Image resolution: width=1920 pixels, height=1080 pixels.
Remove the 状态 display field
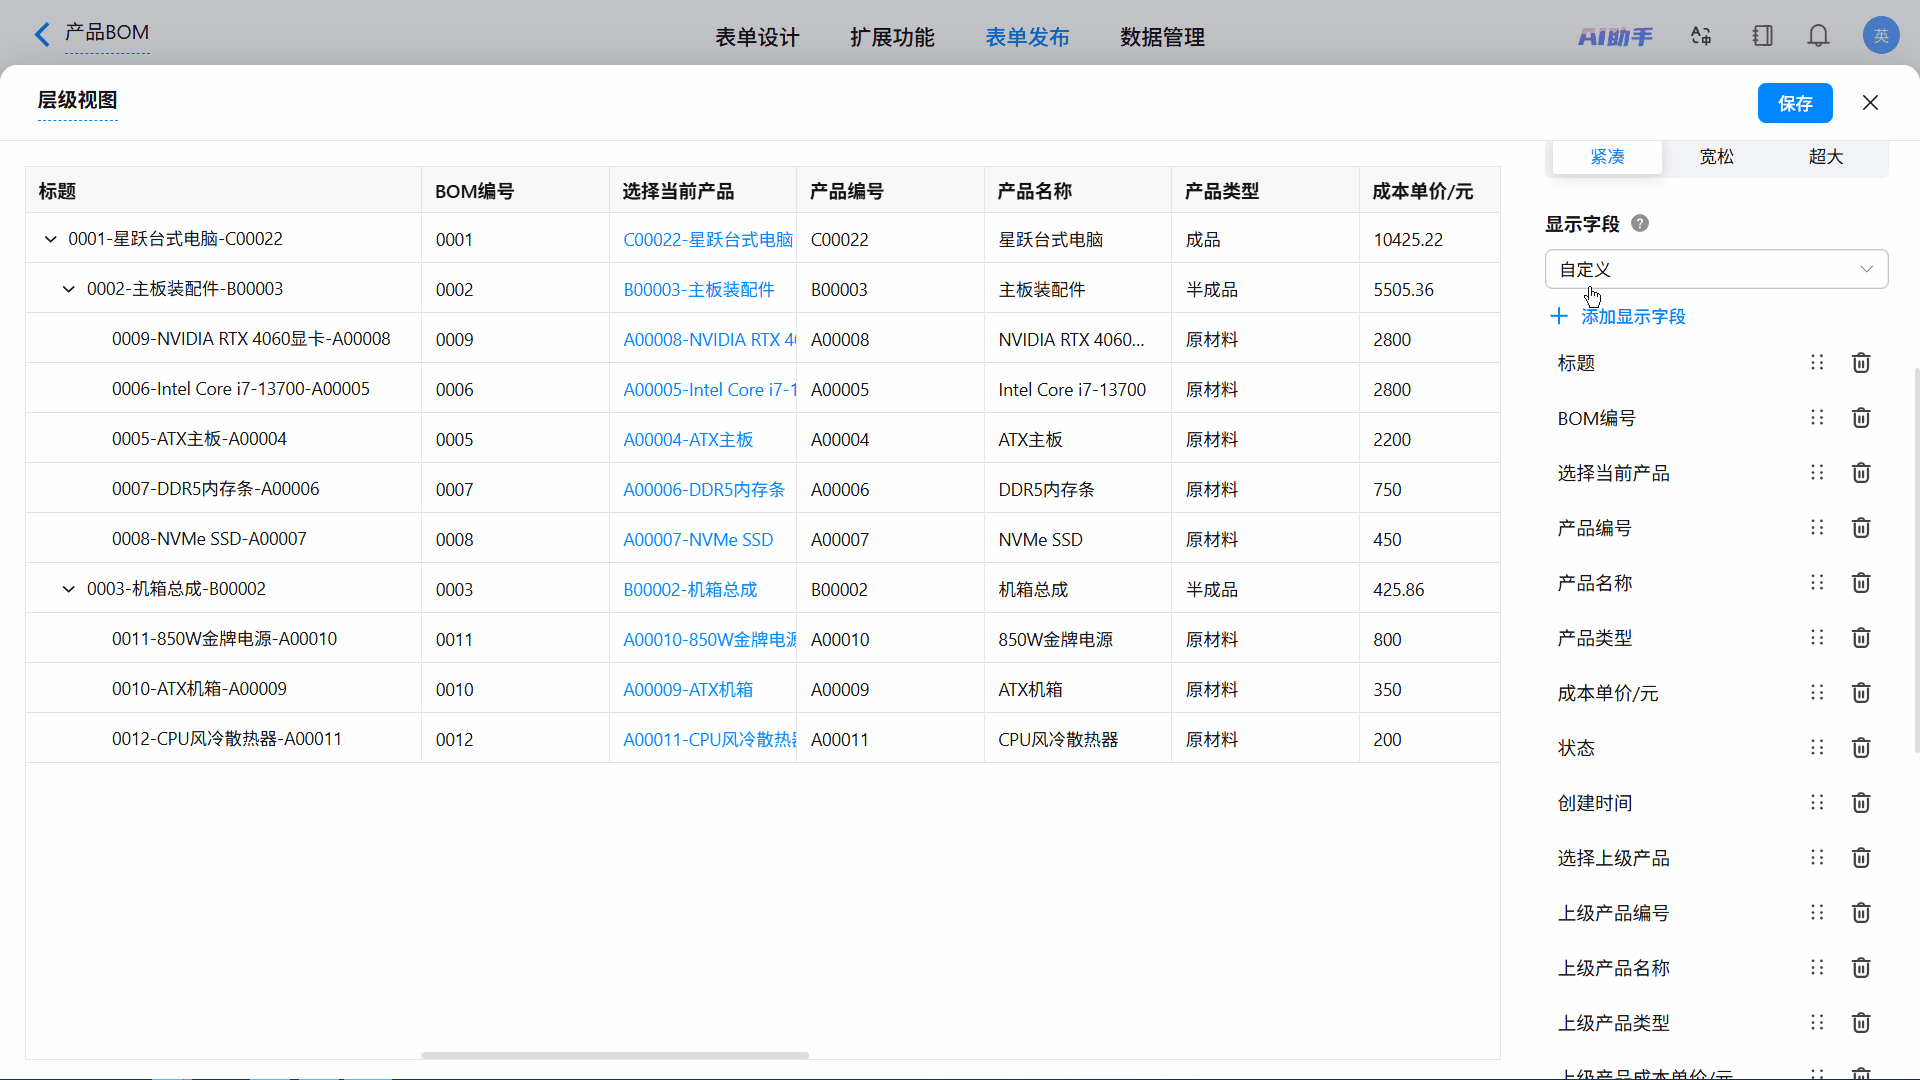(x=1861, y=748)
